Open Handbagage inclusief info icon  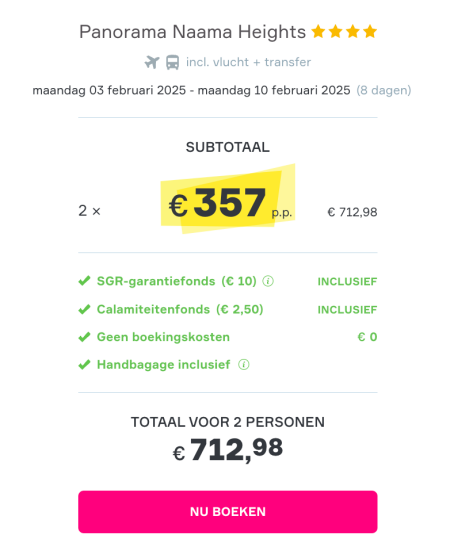tap(244, 365)
